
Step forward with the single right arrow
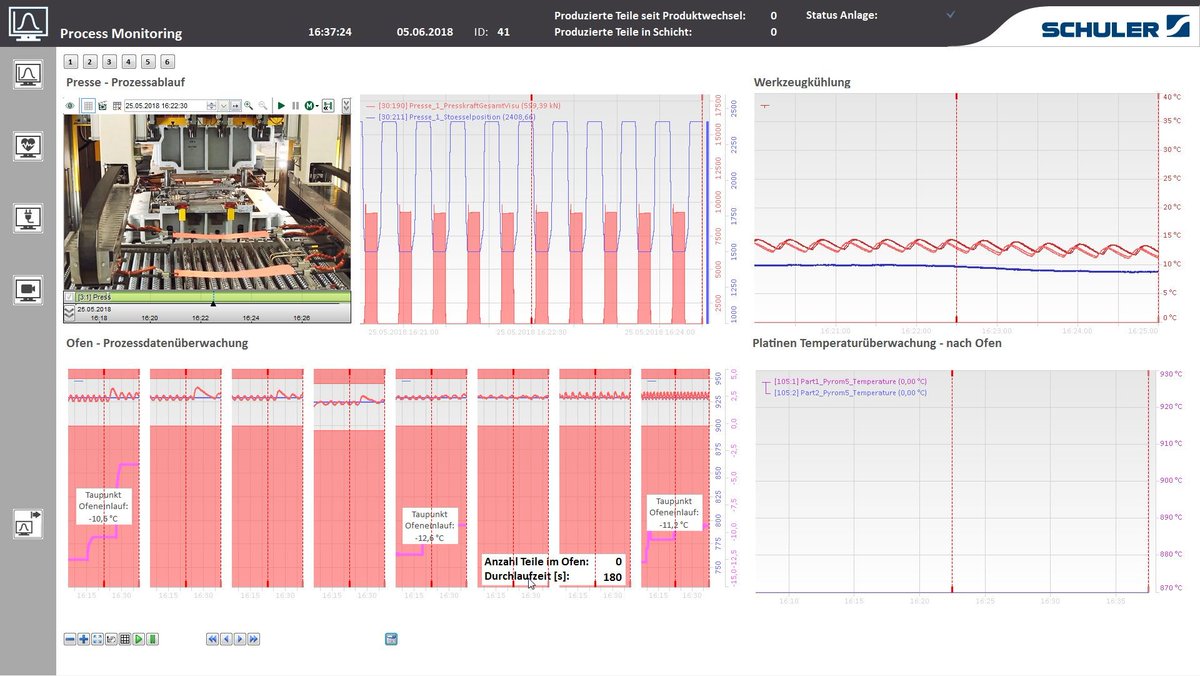(x=240, y=639)
